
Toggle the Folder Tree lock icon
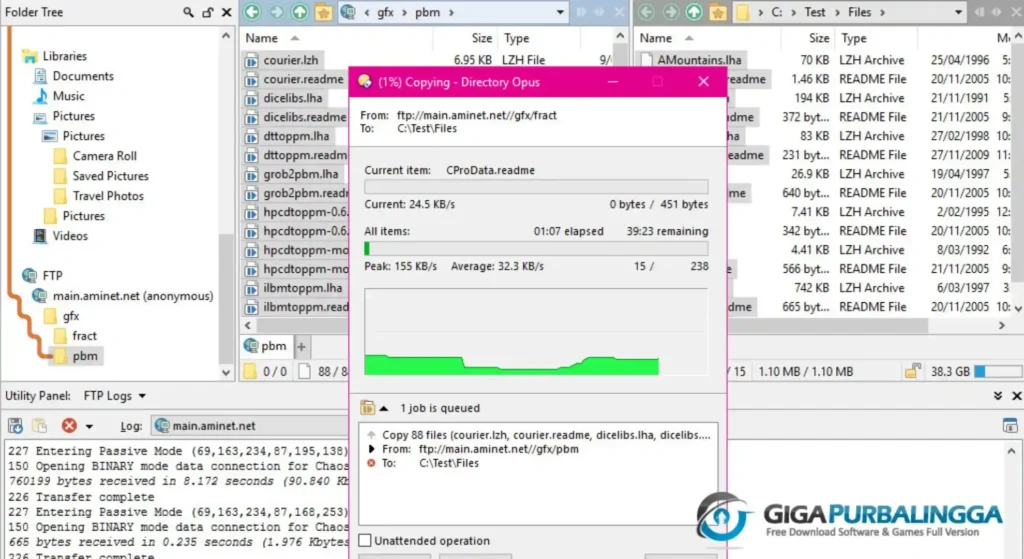208,12
